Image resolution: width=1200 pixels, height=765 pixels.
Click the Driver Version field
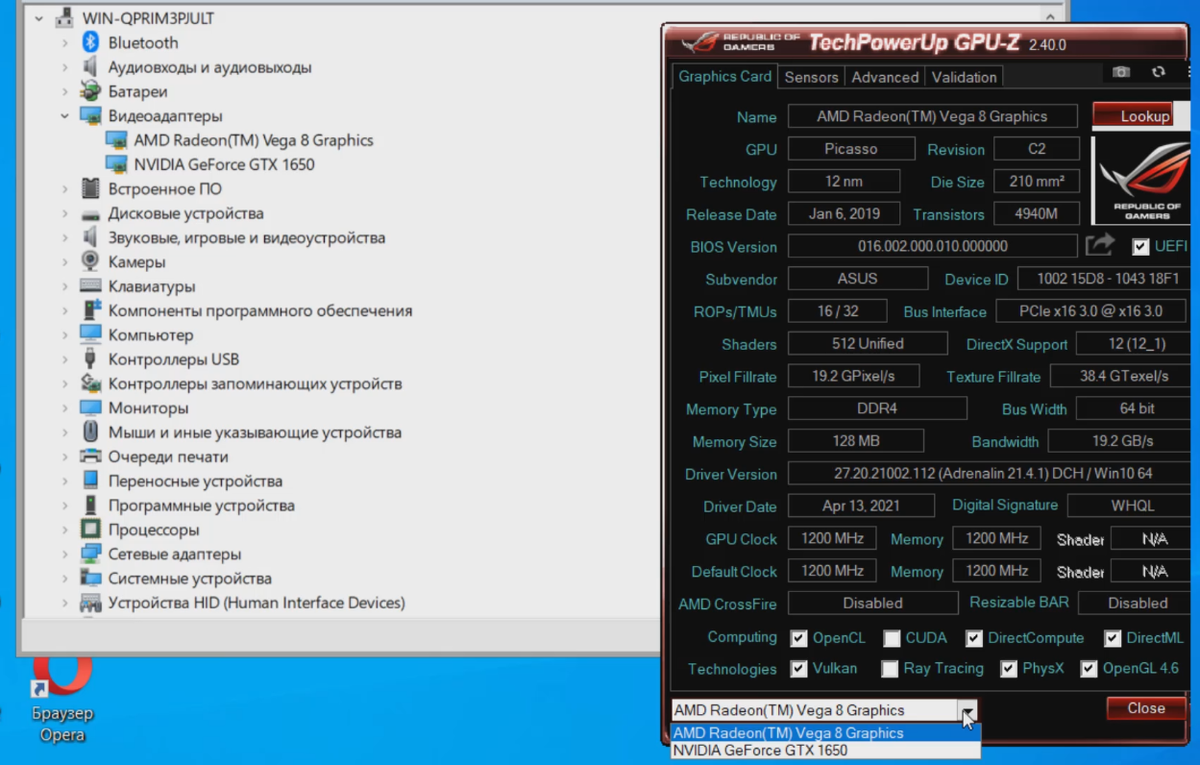coord(988,473)
